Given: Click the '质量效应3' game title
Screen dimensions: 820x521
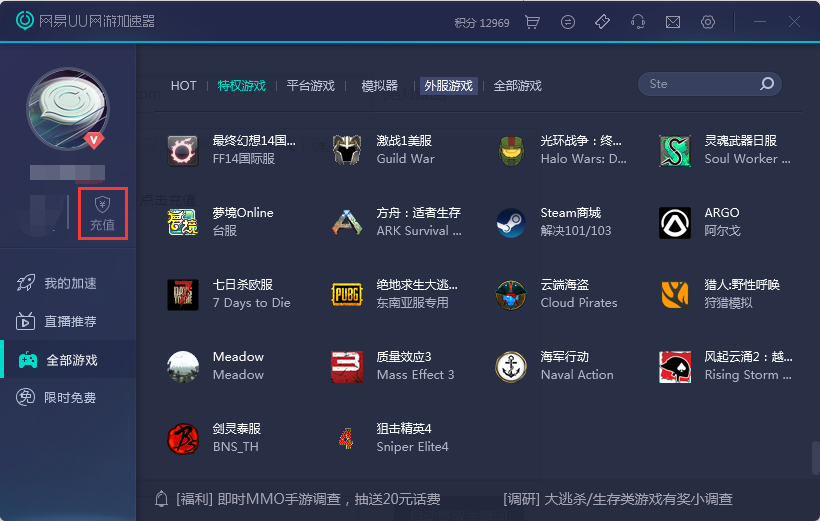Looking at the screenshot, I should (x=404, y=357).
